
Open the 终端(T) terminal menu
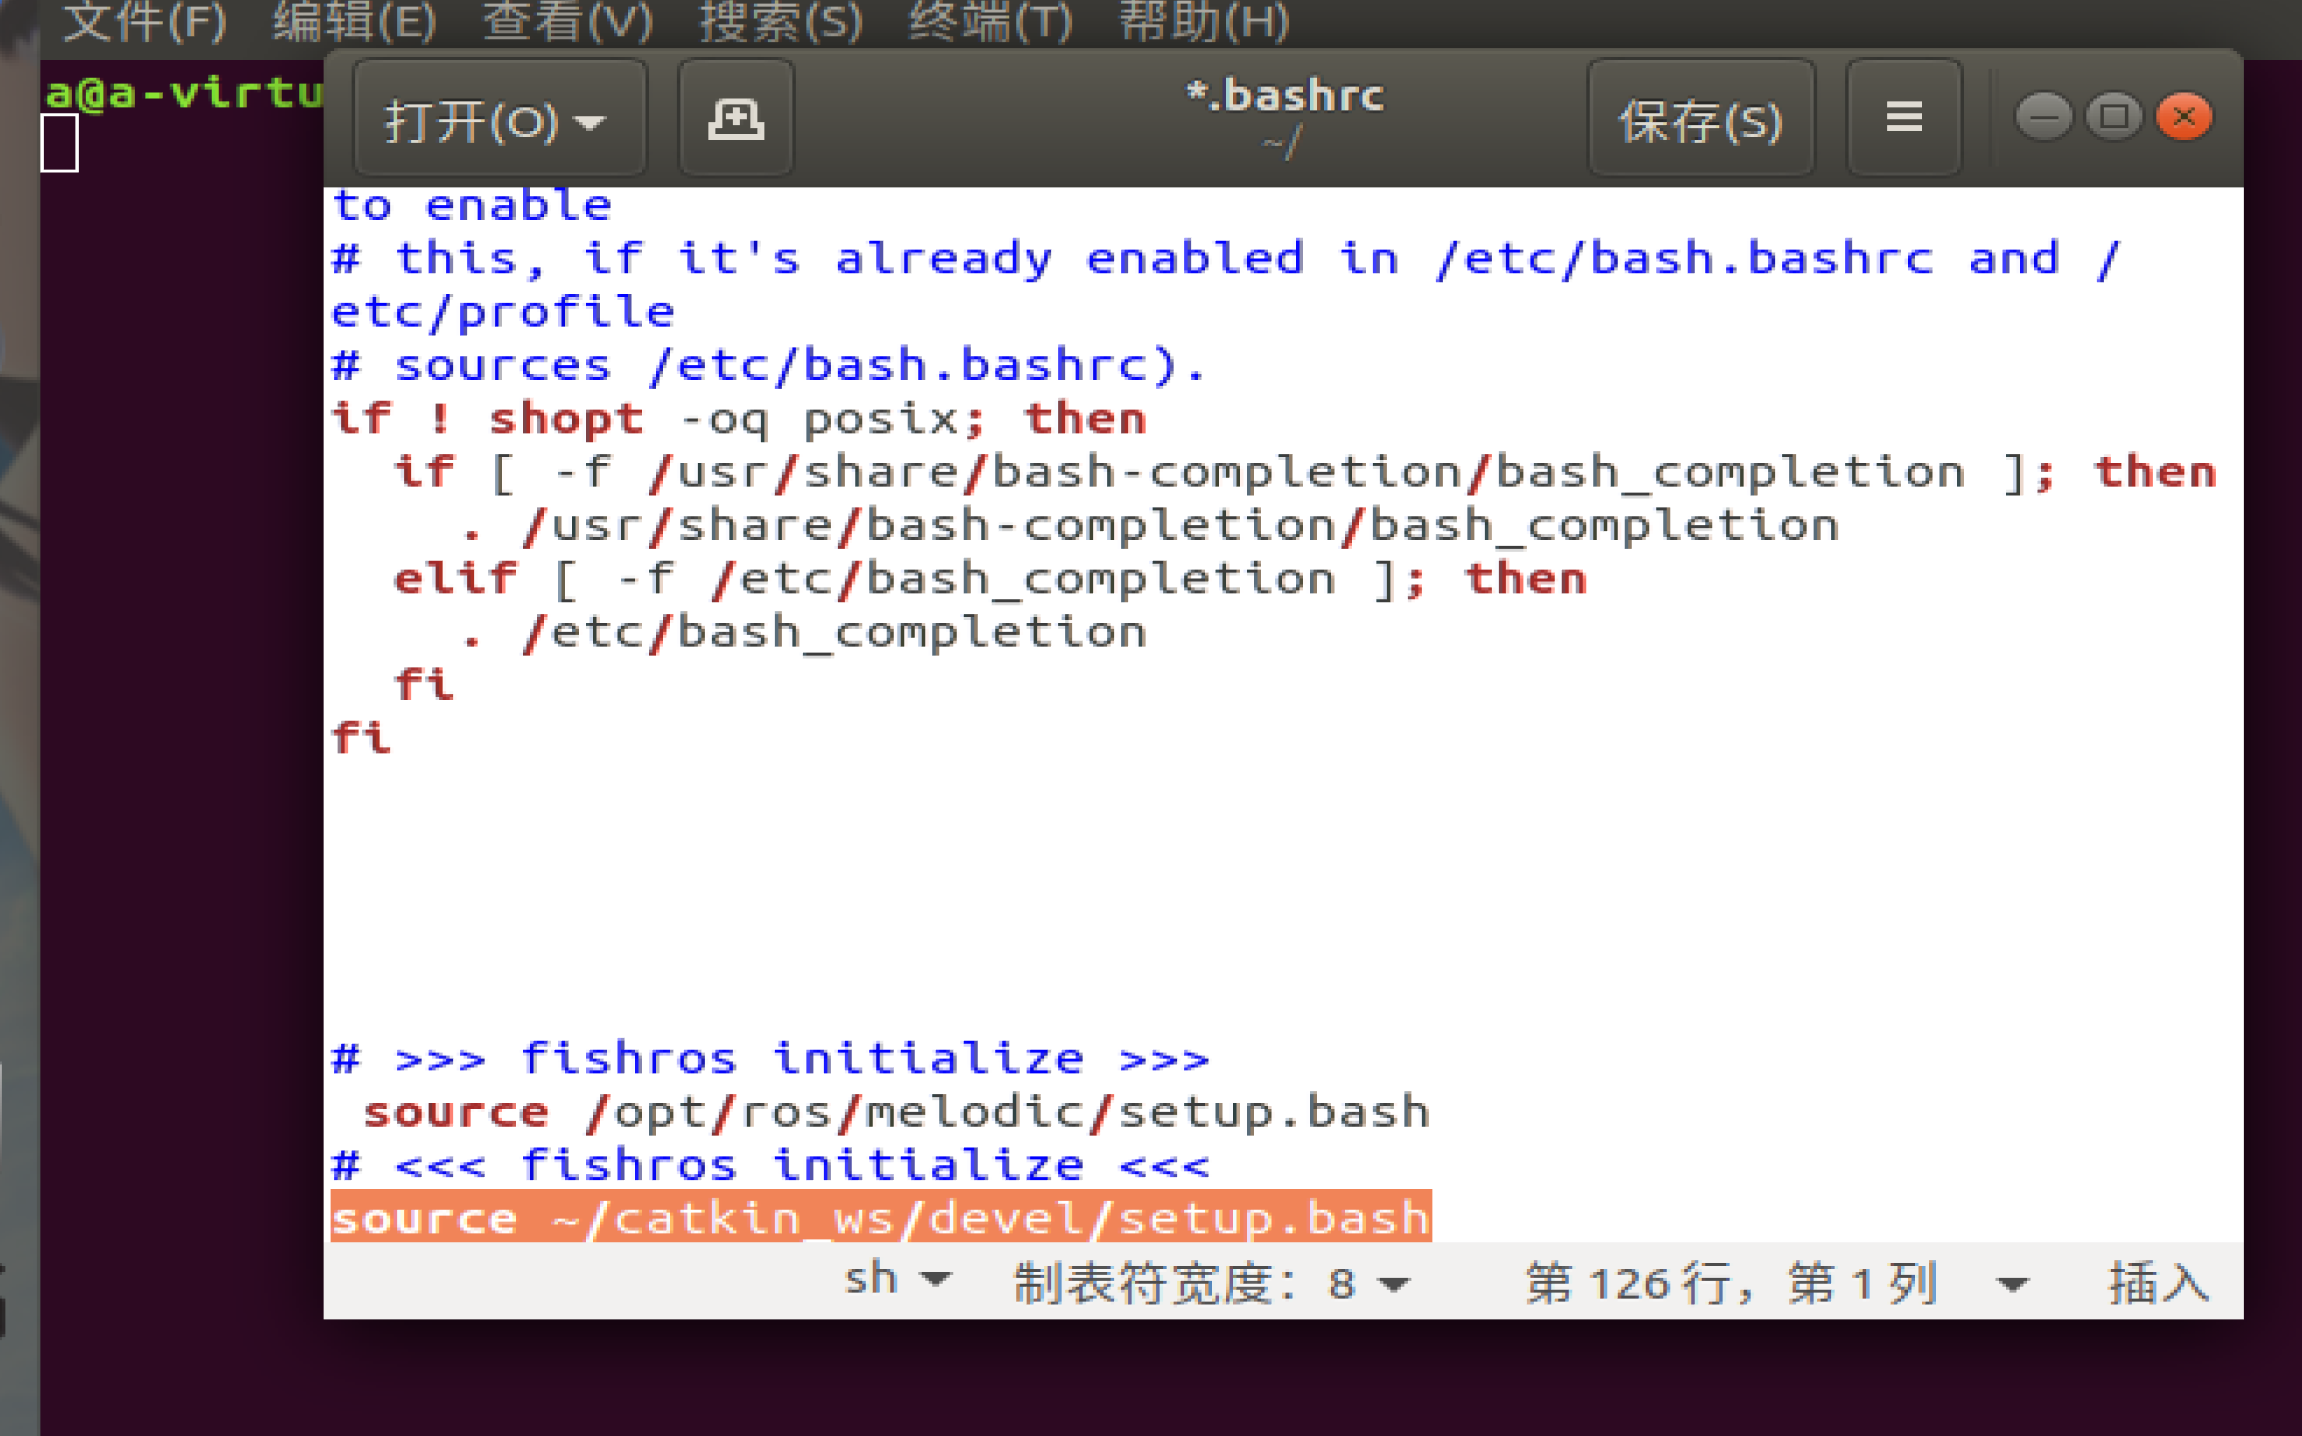[x=990, y=22]
